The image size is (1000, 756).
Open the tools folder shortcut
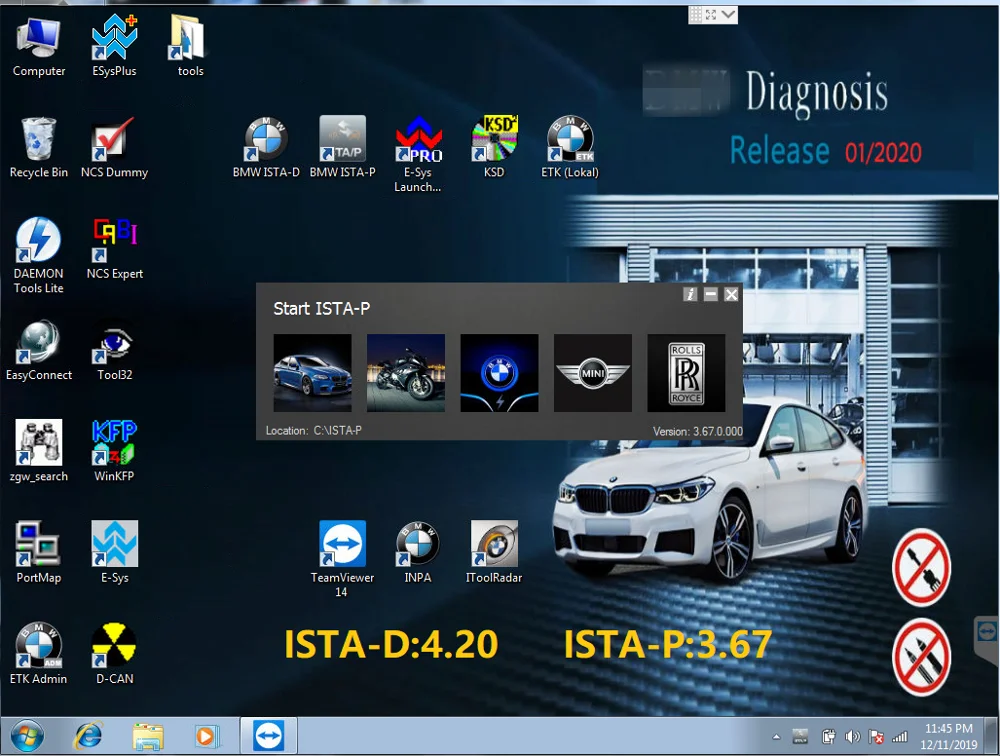click(189, 46)
